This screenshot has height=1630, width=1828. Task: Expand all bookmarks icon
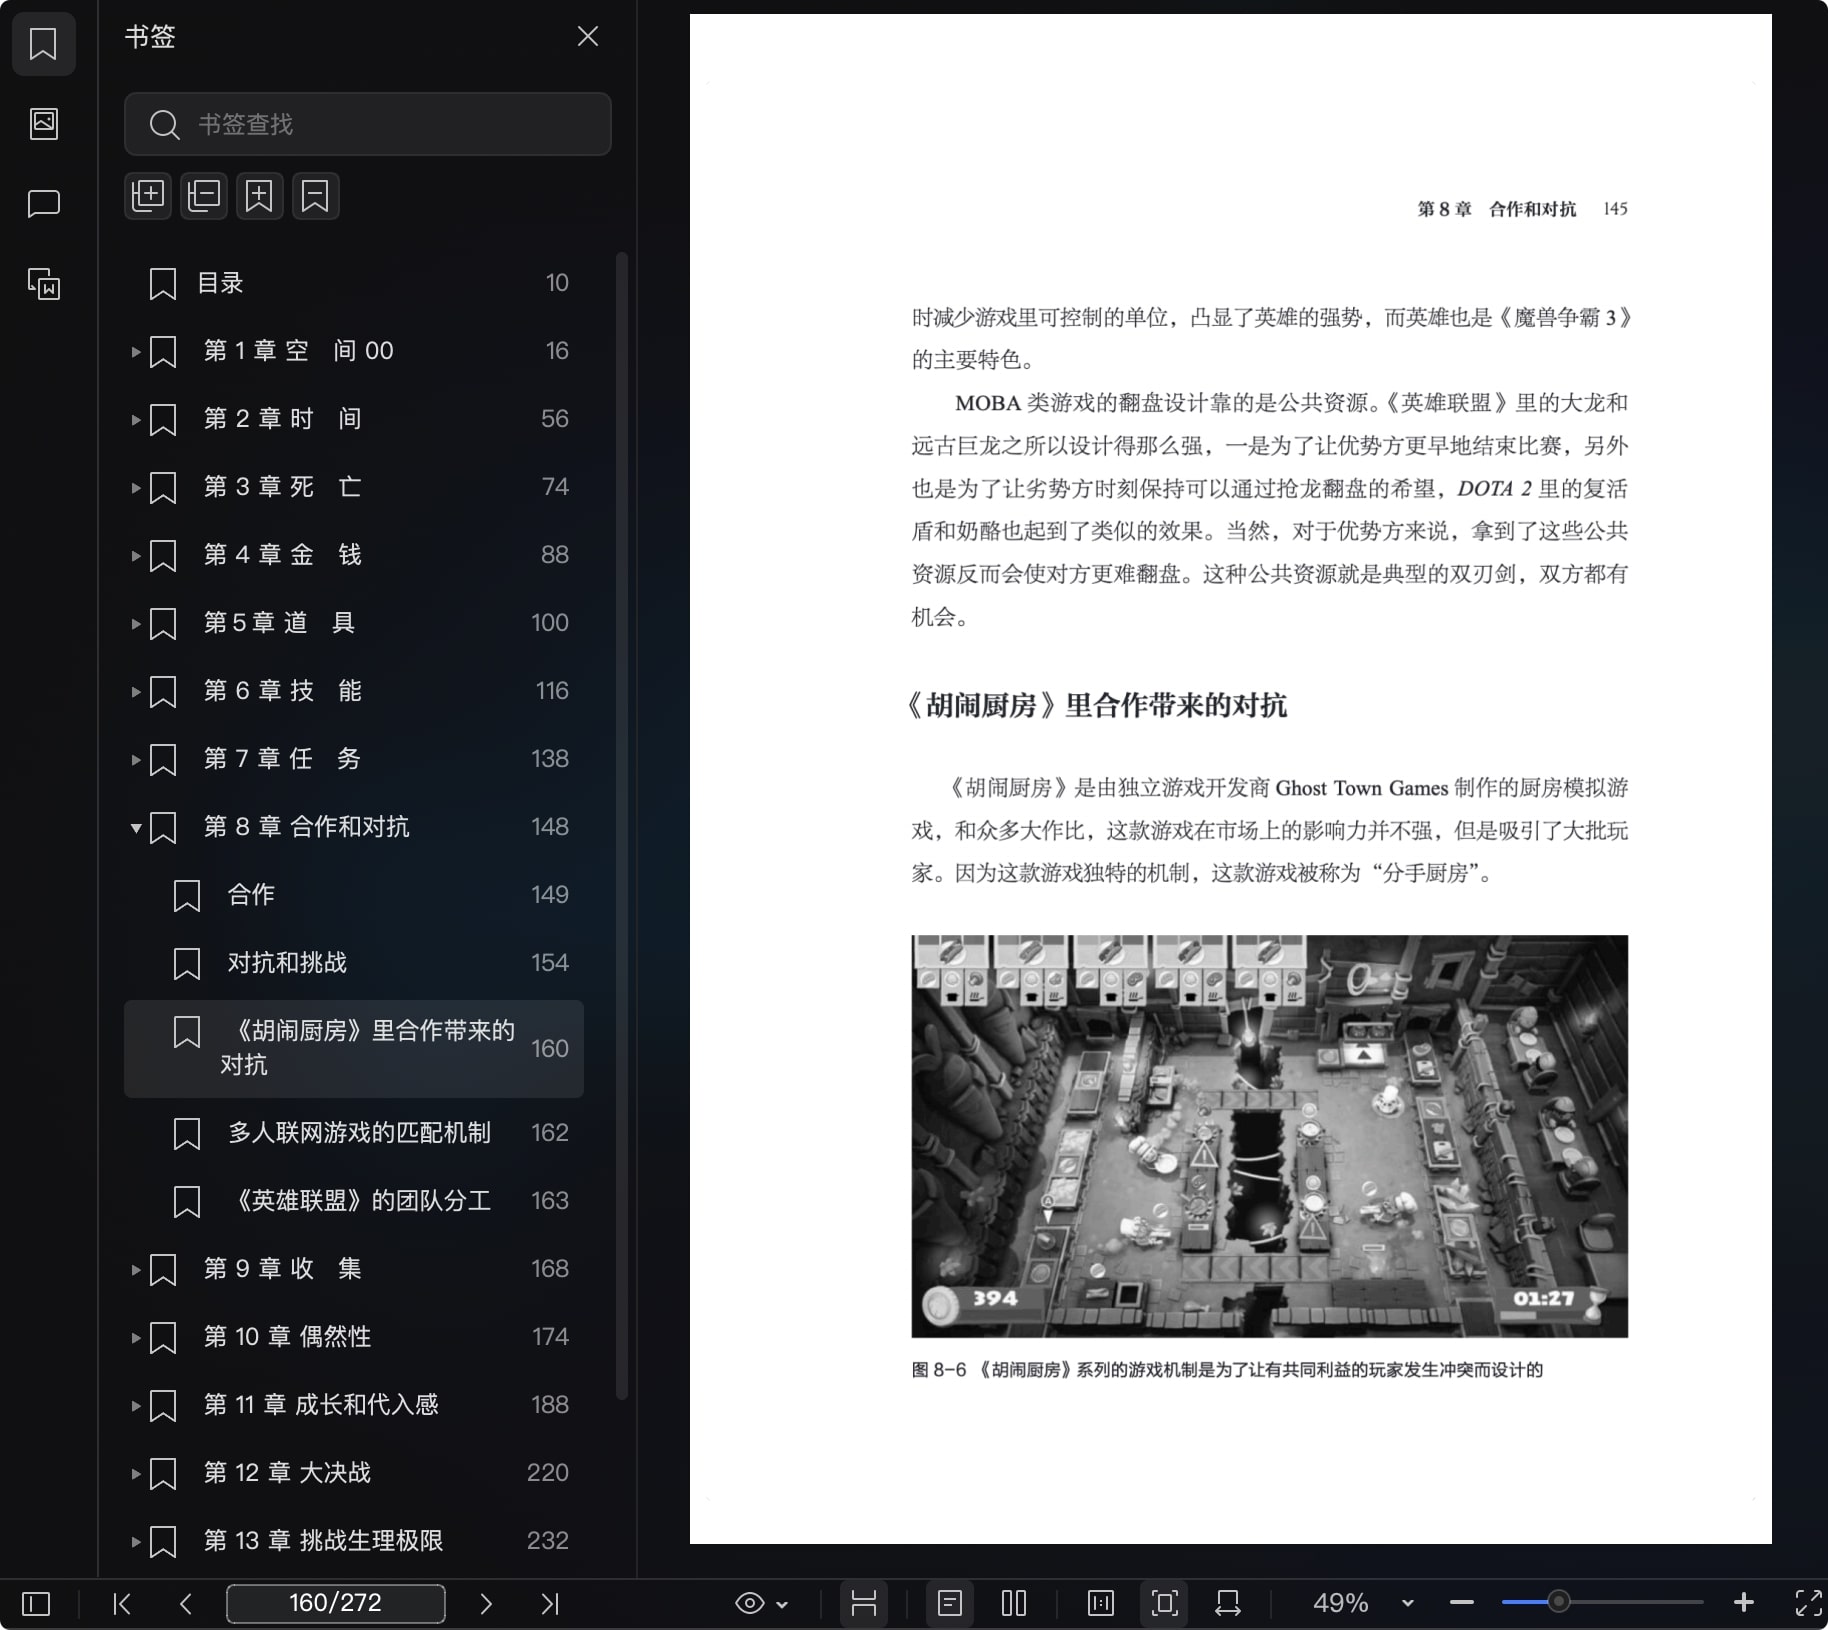[148, 195]
